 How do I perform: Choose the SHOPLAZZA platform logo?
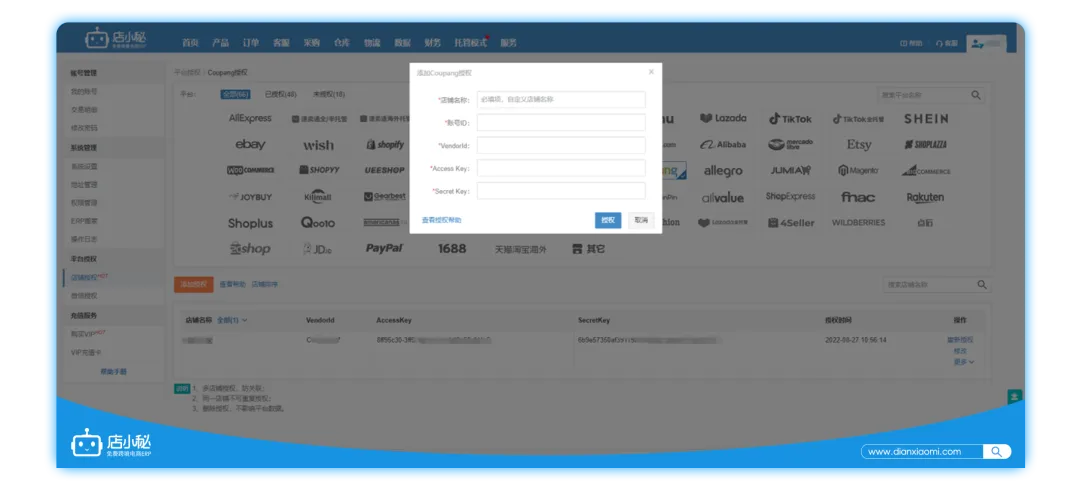pyautogui.click(x=926, y=145)
